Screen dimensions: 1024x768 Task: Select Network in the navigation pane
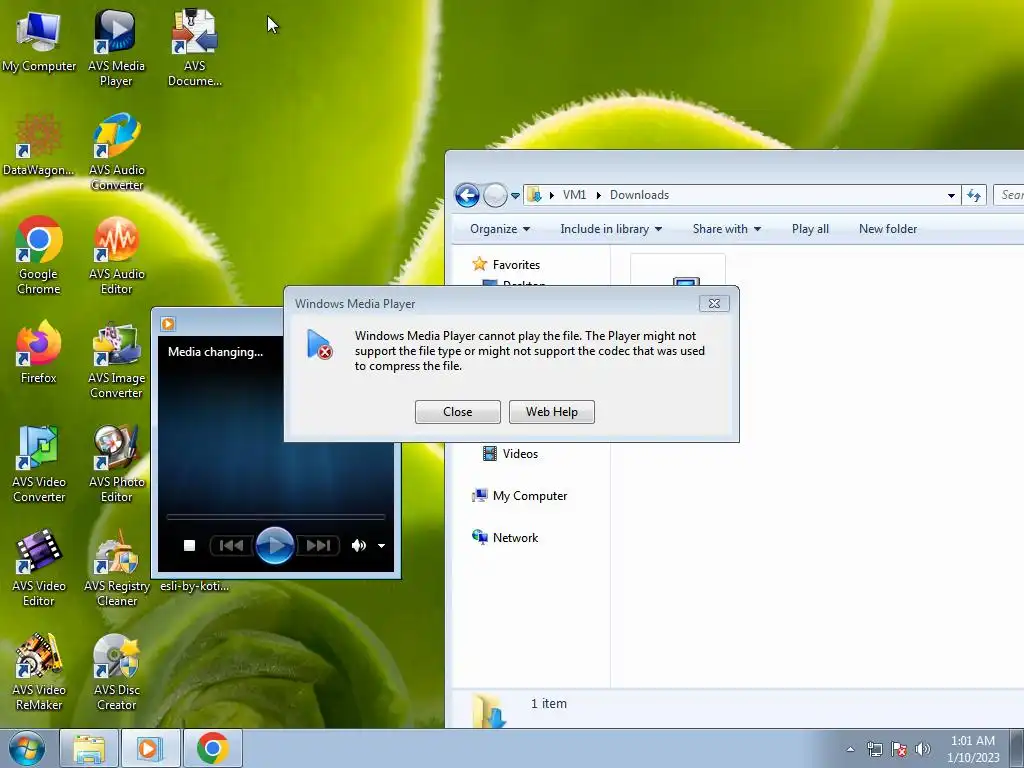coord(505,537)
